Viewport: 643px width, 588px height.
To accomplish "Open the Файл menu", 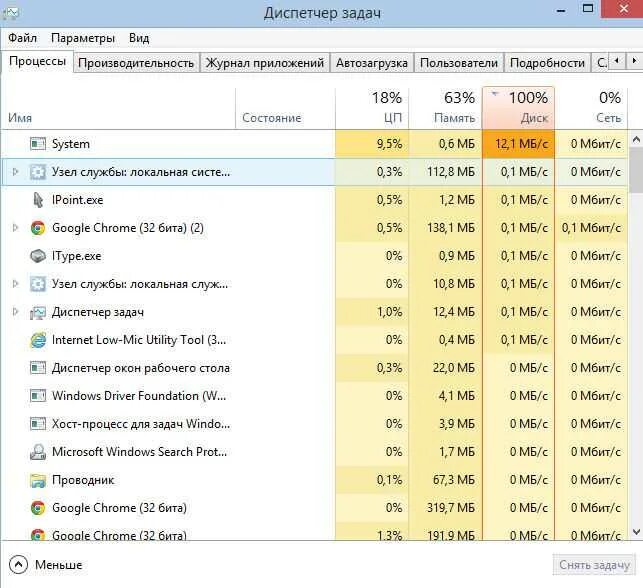I will 23,38.
